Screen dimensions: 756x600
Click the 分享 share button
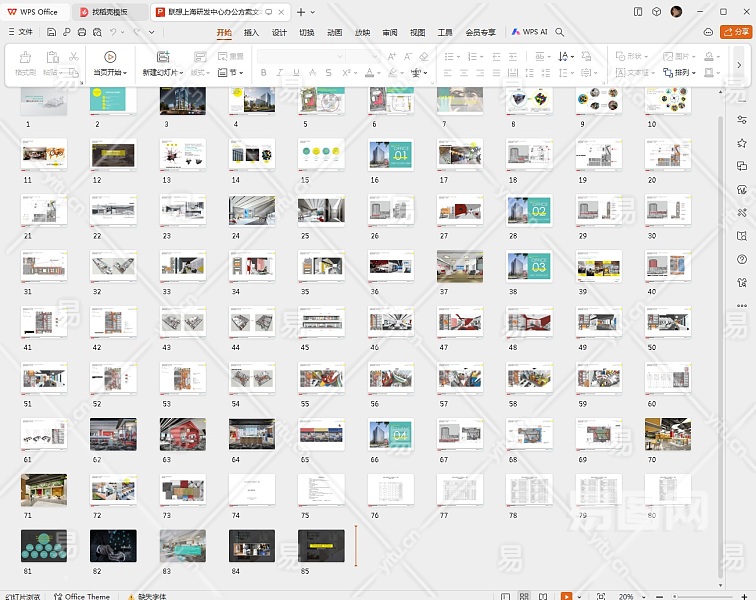[x=734, y=32]
